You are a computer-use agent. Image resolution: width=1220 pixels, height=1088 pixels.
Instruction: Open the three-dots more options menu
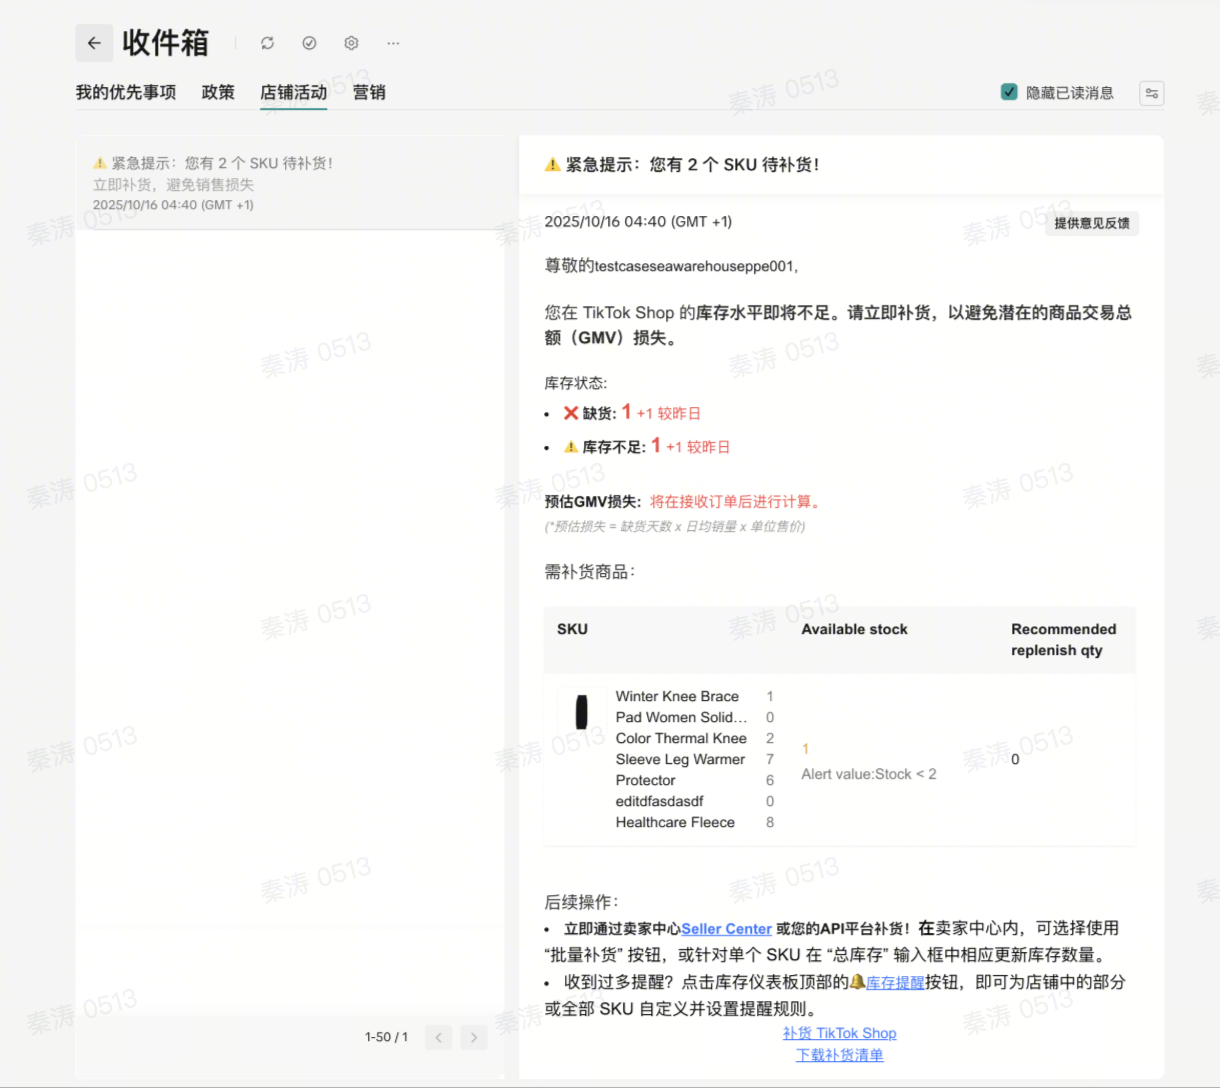393,43
